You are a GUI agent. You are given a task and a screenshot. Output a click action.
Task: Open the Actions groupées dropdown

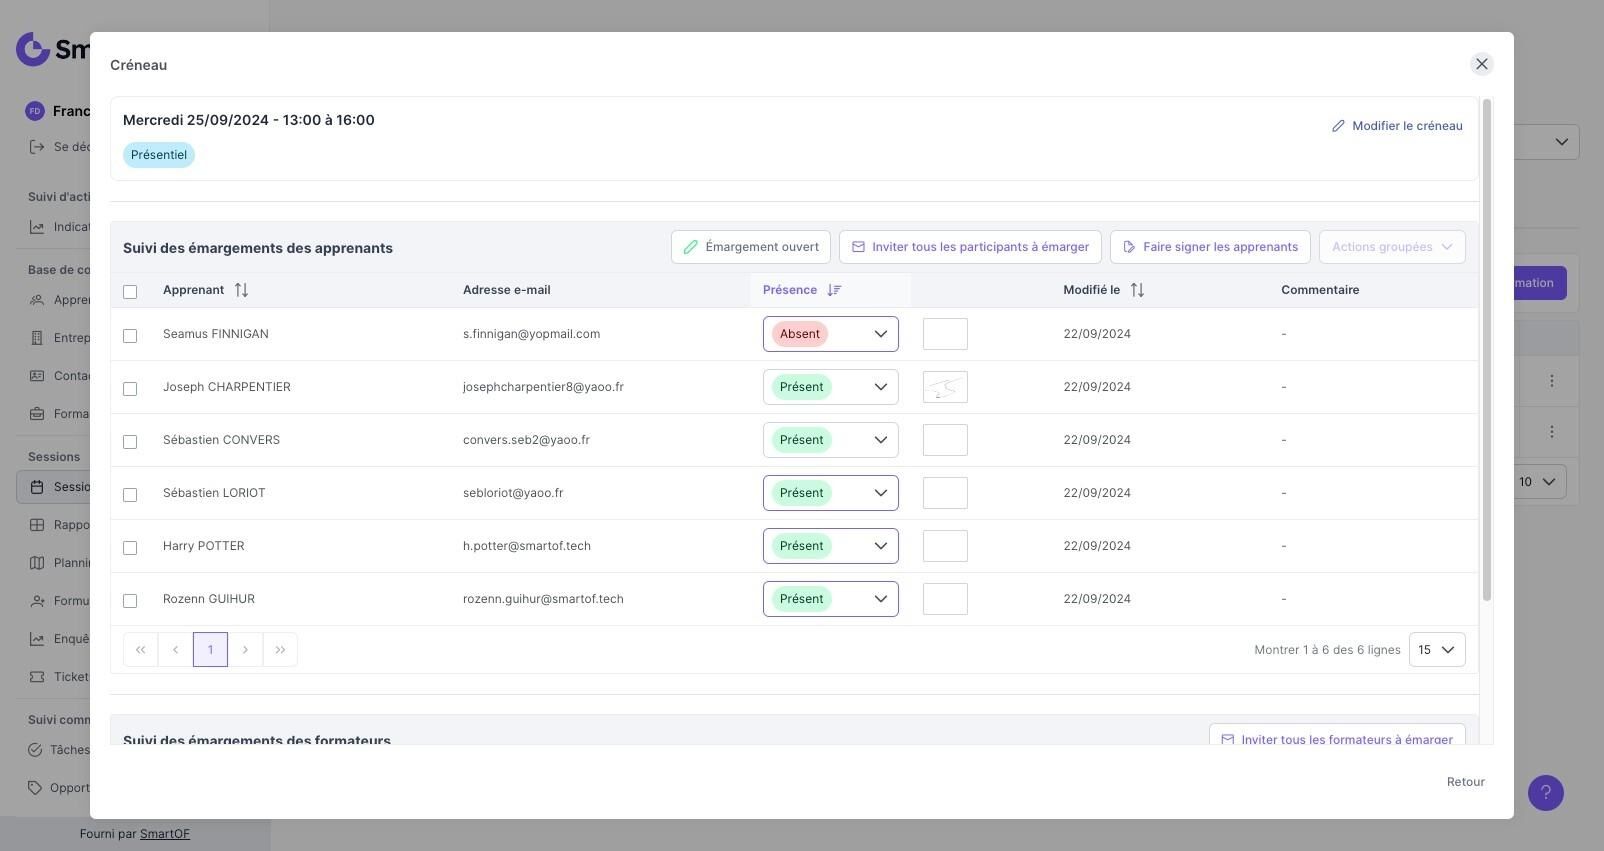point(1392,247)
